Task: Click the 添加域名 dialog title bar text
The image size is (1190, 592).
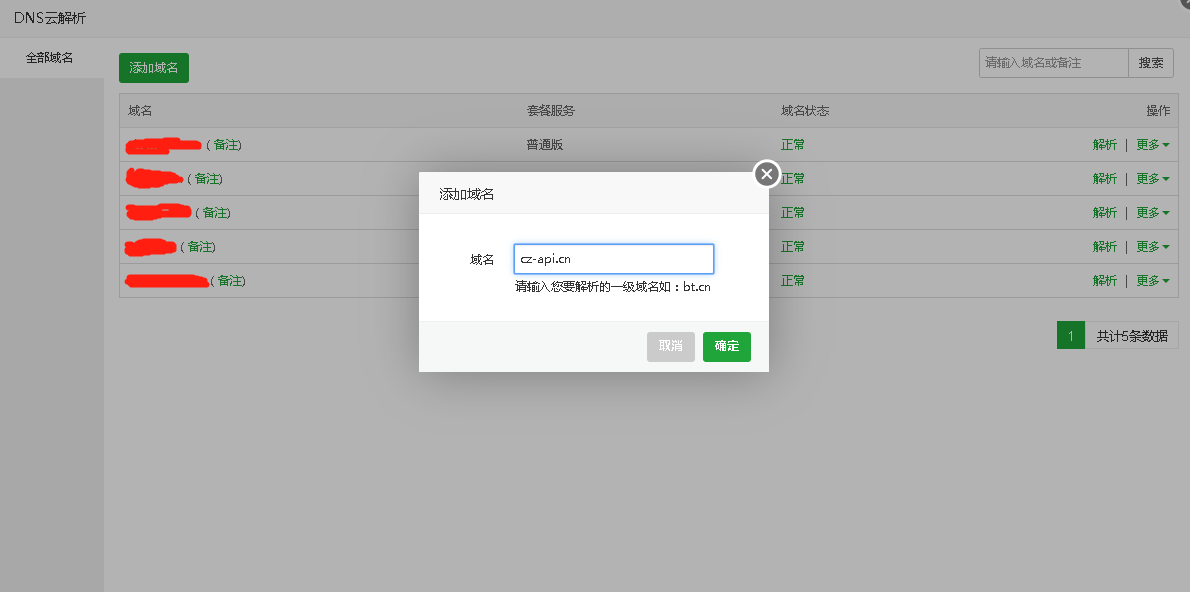Action: pyautogui.click(x=467, y=194)
